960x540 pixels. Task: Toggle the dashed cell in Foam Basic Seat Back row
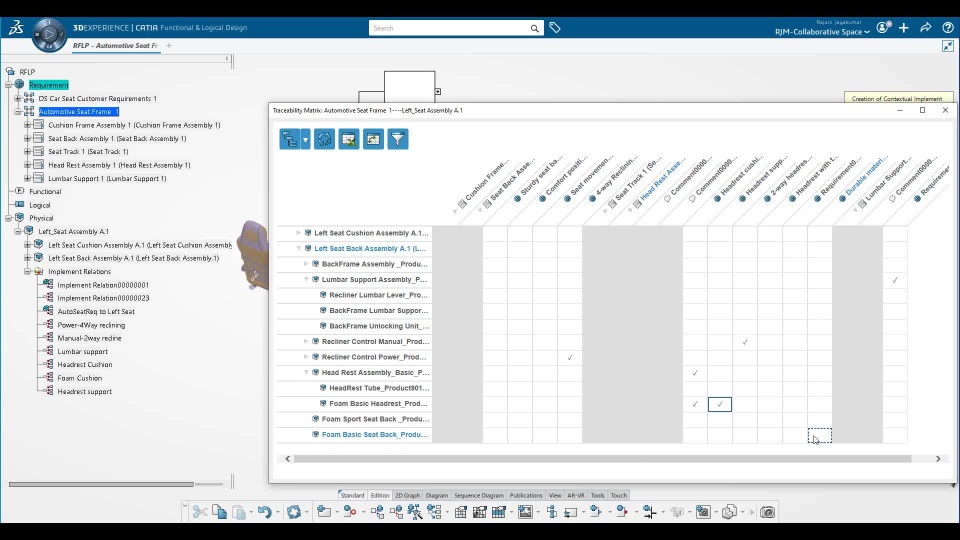(820, 435)
